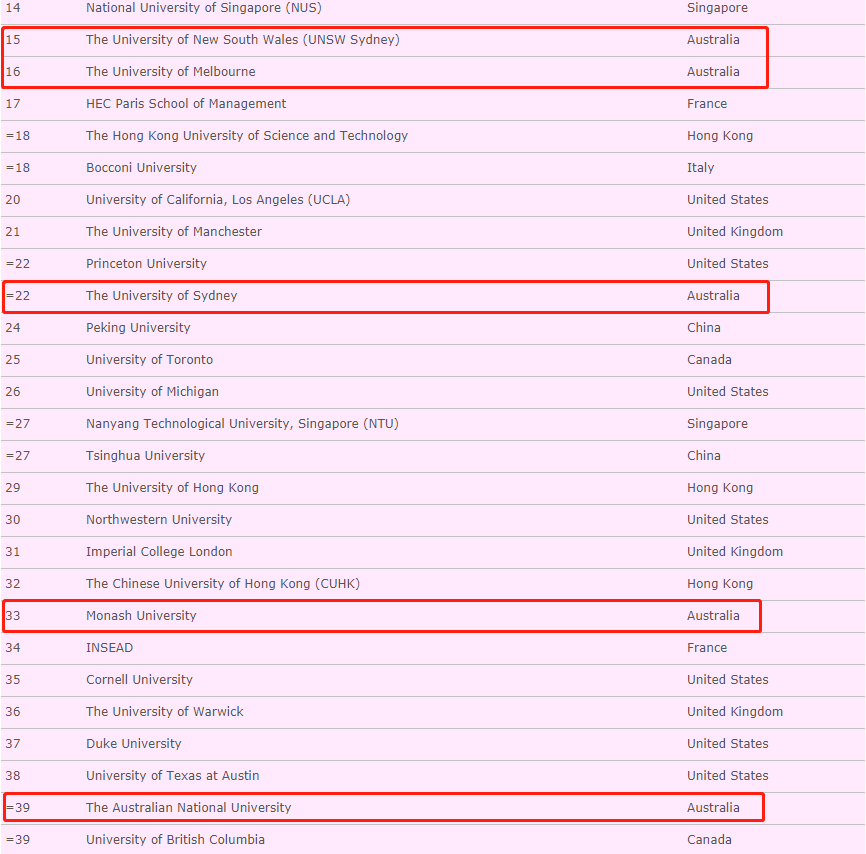Select the INSEAD name
The height and width of the screenshot is (854, 866).
(x=109, y=648)
